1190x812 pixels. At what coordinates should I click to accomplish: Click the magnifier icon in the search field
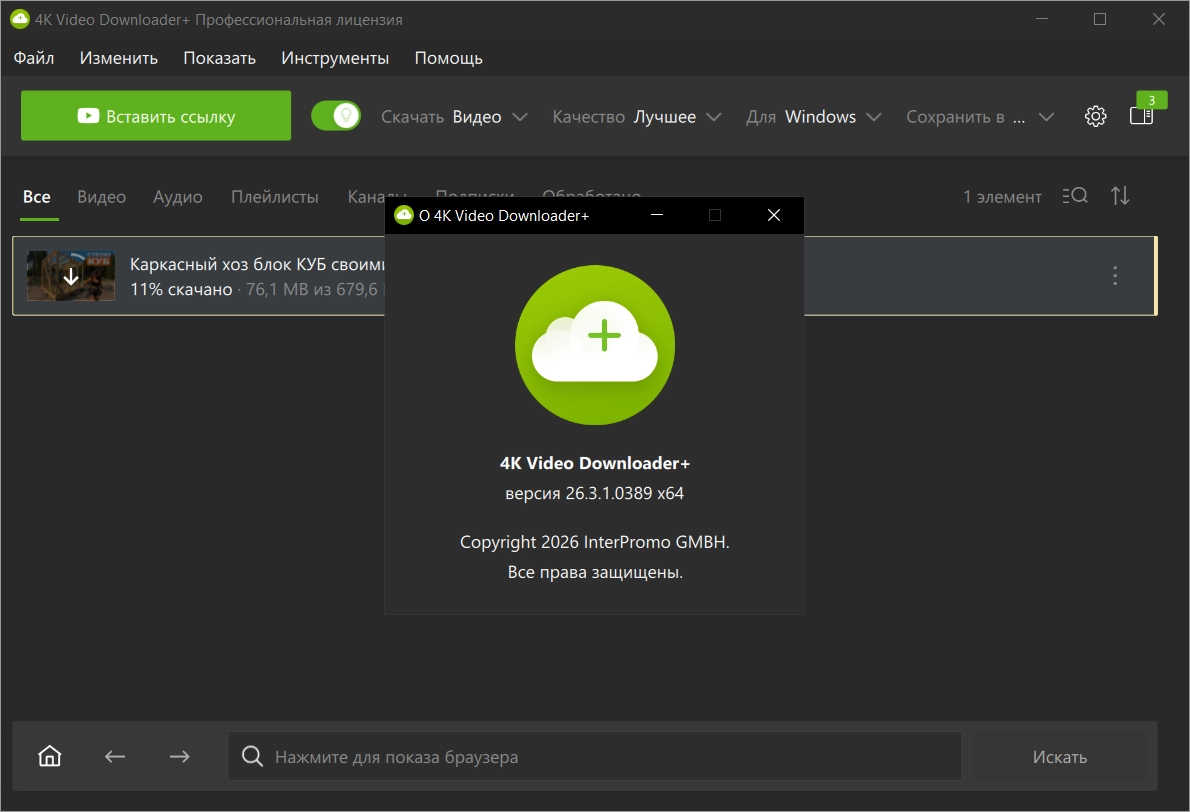[x=252, y=756]
